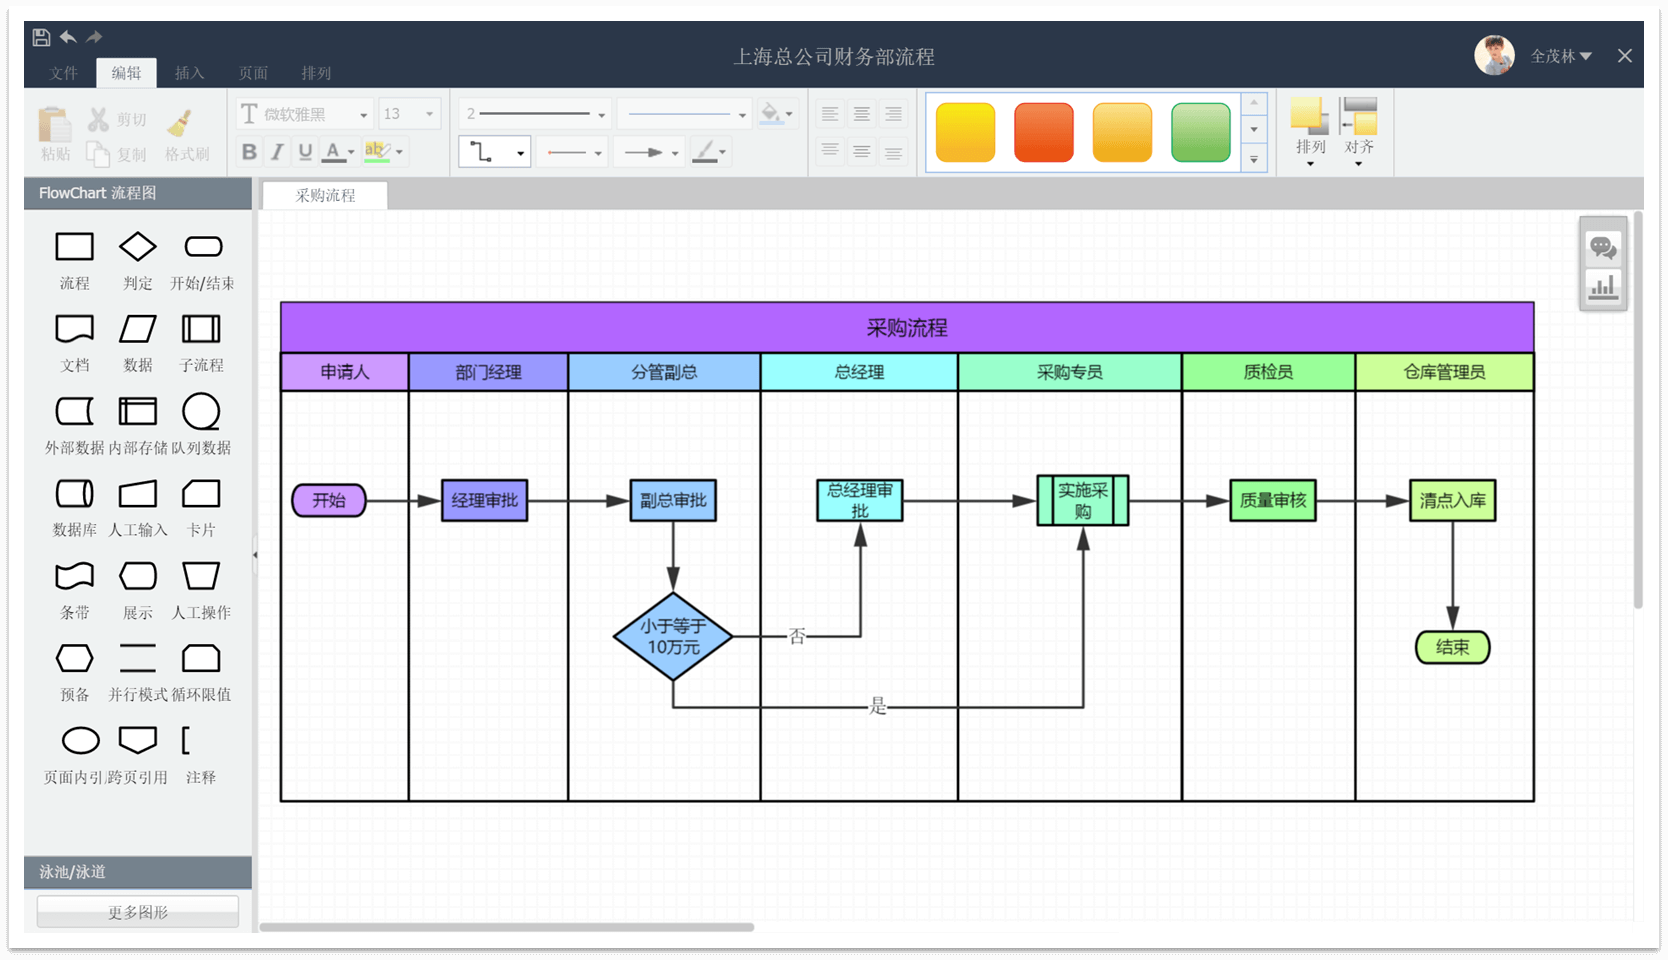This screenshot has height=960, width=1668.
Task: Open the 文件 menu
Action: [62, 72]
